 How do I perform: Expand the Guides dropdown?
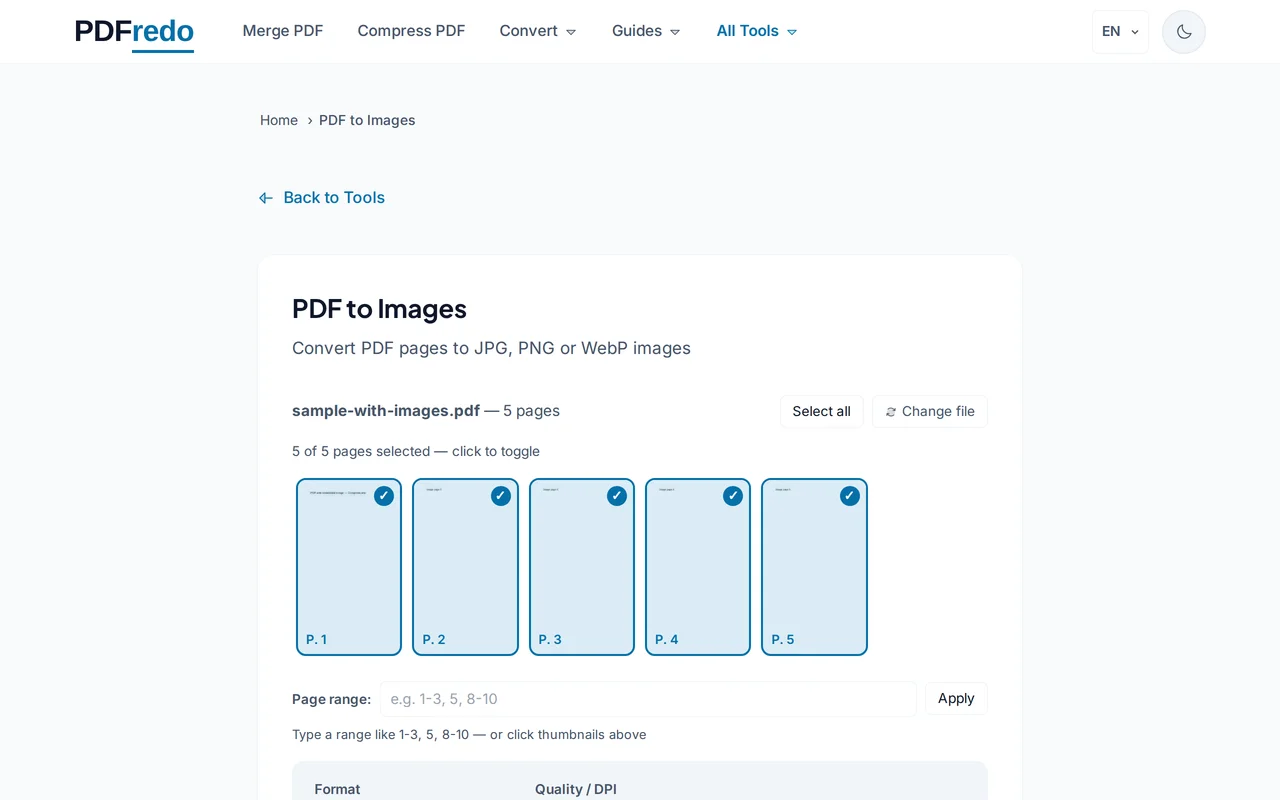(645, 31)
